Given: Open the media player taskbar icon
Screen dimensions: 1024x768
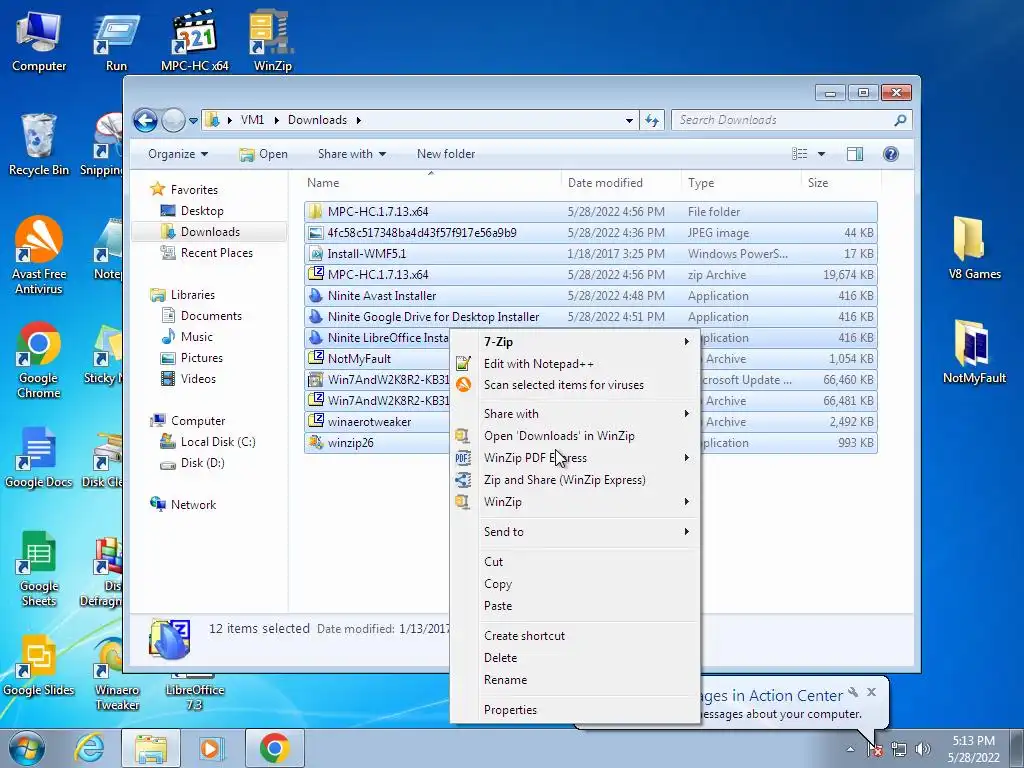Looking at the screenshot, I should (x=212, y=748).
